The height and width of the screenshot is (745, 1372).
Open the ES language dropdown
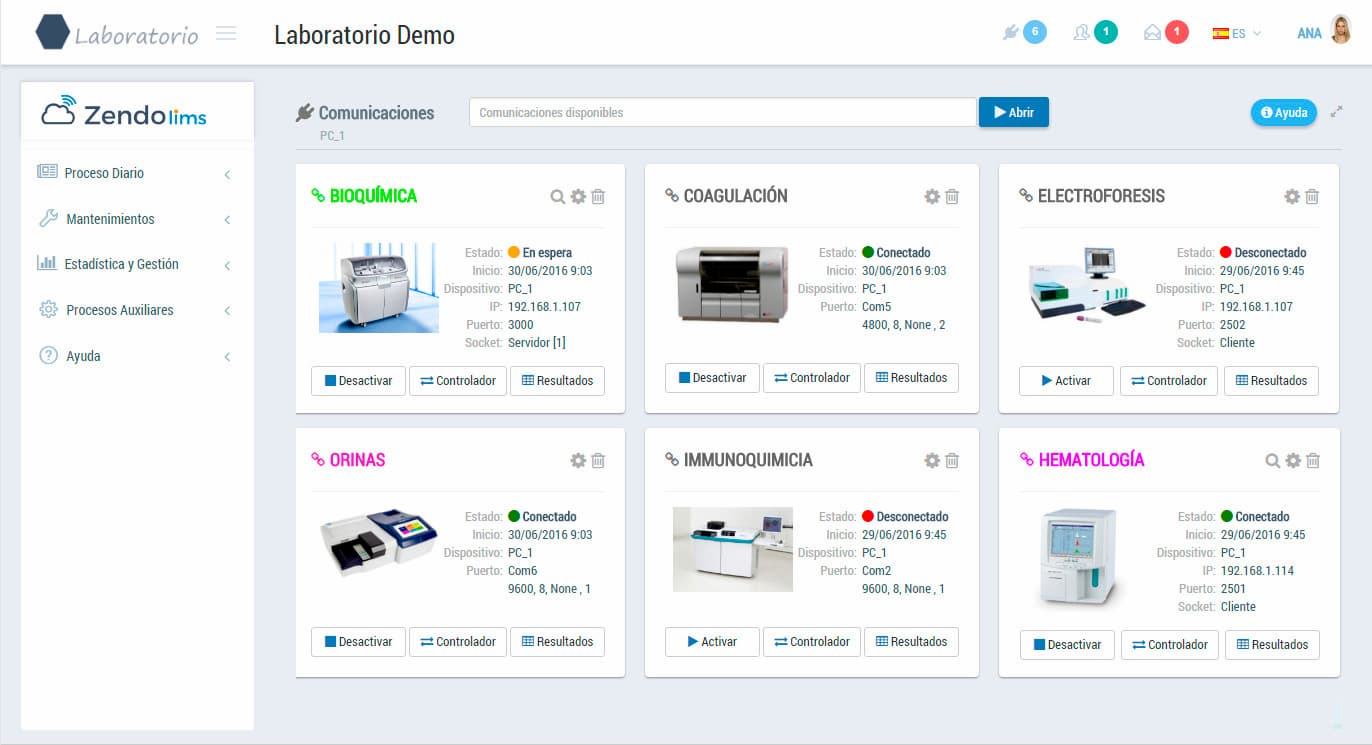click(1237, 33)
